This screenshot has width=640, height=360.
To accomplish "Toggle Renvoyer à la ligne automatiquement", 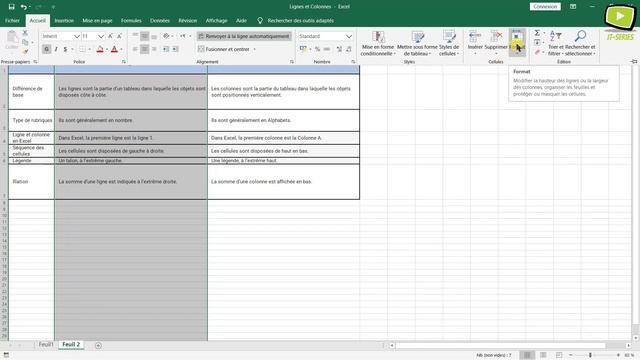I will 244,36.
